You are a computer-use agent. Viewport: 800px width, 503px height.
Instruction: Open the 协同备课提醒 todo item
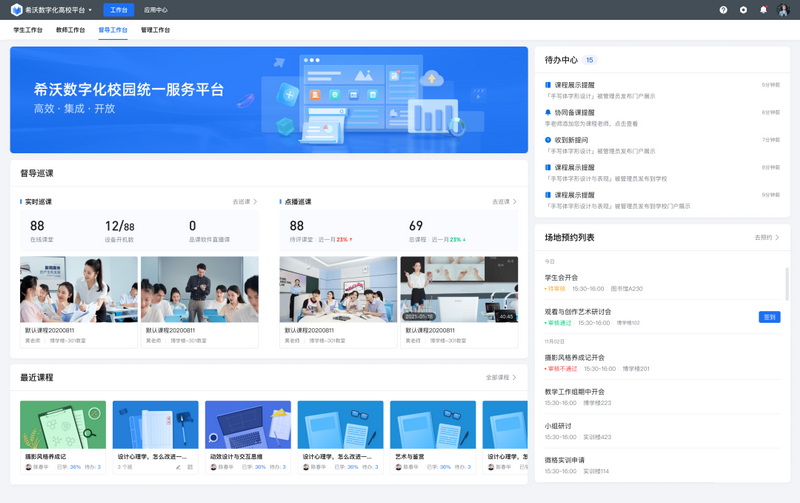coord(662,118)
